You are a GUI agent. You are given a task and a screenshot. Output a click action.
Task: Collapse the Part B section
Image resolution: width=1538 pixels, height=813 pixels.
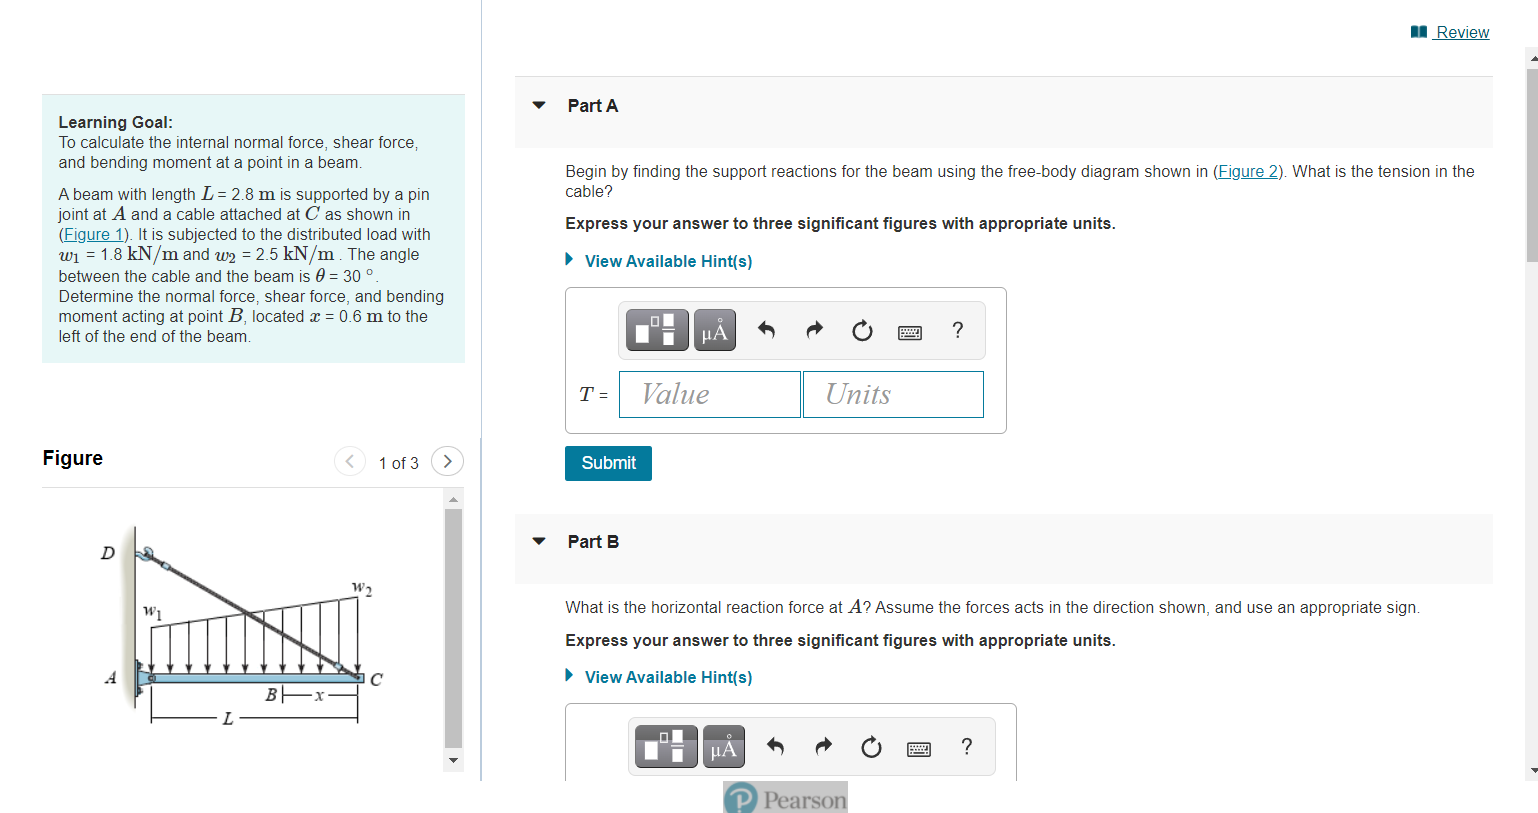538,541
